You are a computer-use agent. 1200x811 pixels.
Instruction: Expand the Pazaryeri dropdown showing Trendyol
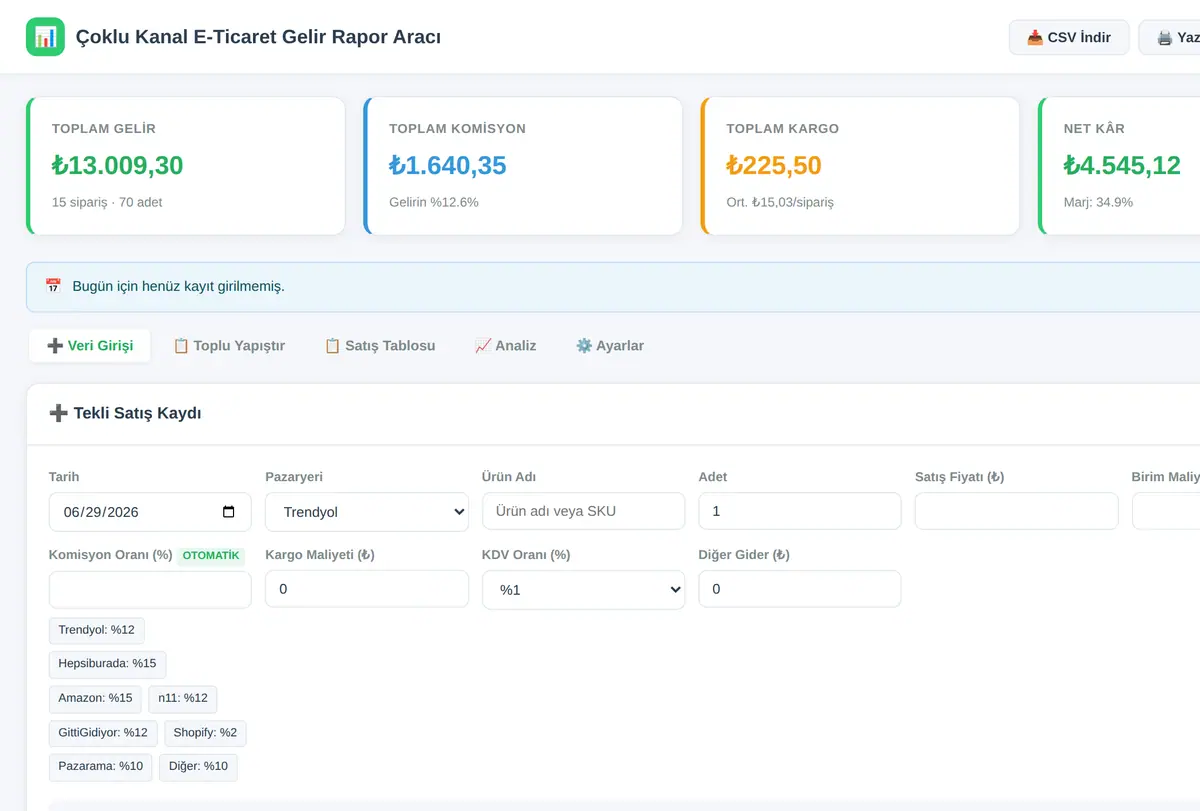pos(367,512)
